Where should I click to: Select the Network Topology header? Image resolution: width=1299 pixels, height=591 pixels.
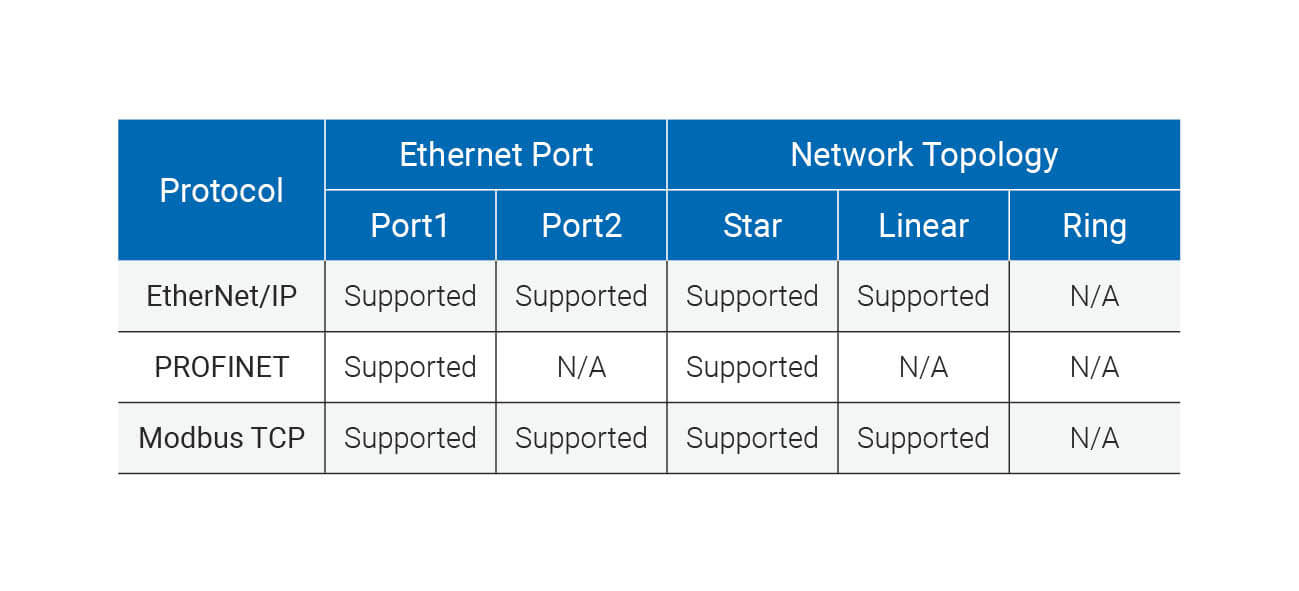pyautogui.click(x=923, y=155)
